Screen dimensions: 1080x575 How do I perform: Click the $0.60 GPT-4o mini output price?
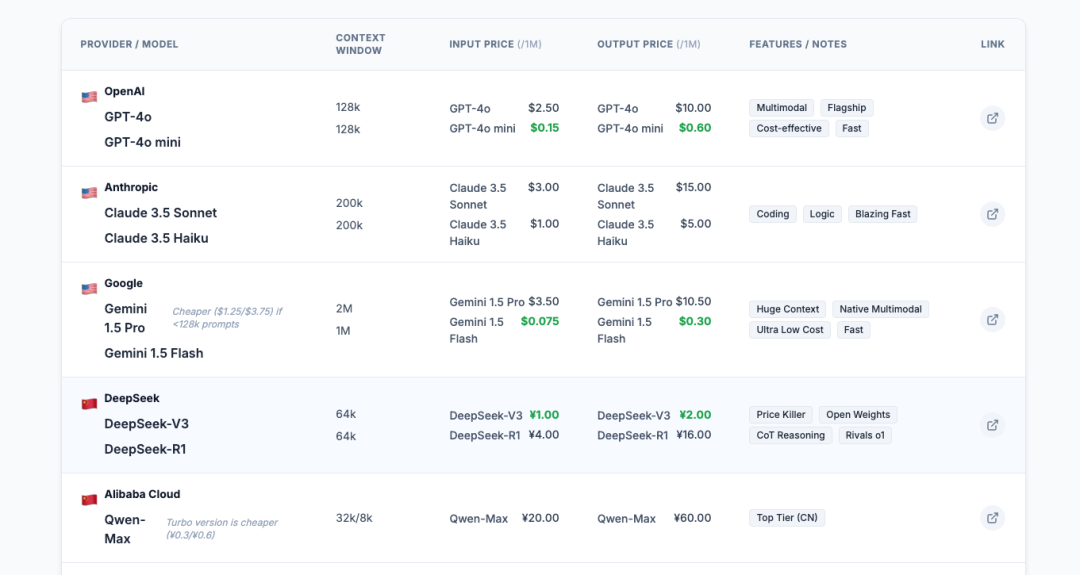pyautogui.click(x=694, y=127)
